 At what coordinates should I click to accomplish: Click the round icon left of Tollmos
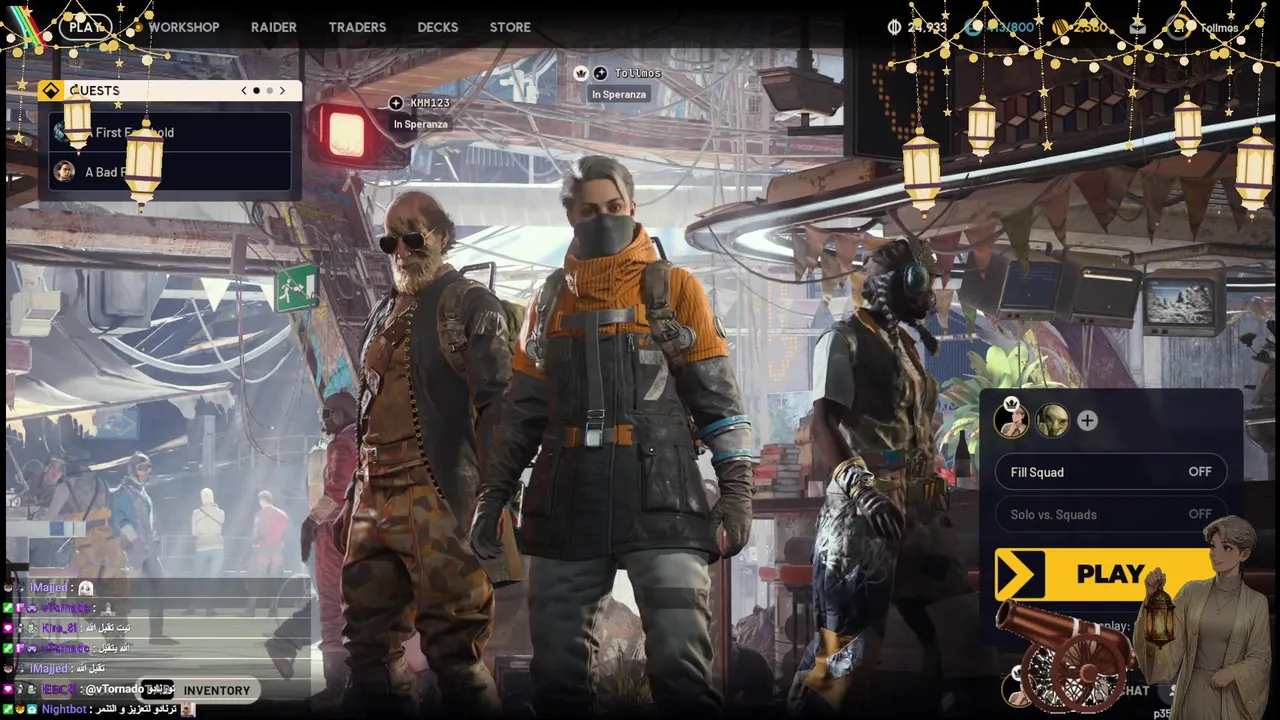click(600, 73)
